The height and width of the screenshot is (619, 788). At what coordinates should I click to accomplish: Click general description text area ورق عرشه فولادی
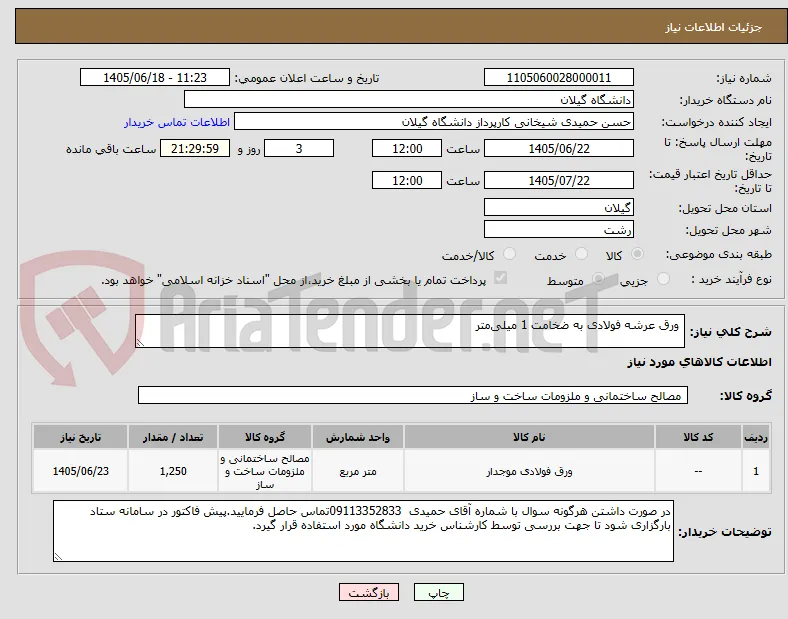coord(410,331)
